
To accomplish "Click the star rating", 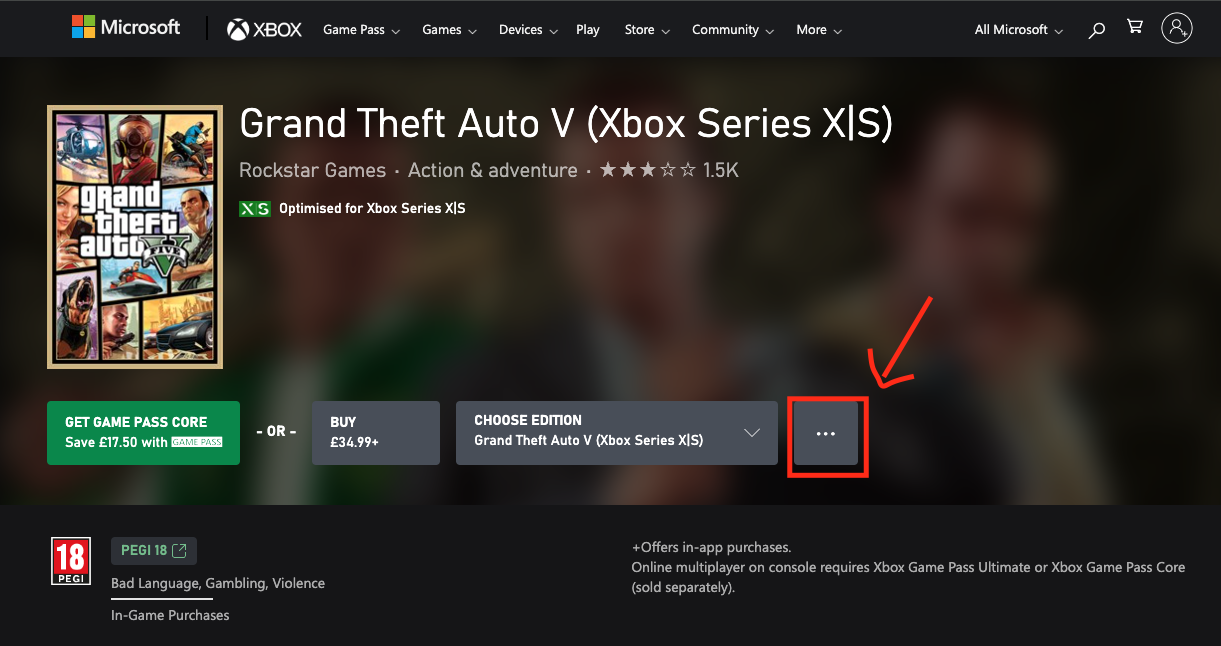I will click(647, 171).
